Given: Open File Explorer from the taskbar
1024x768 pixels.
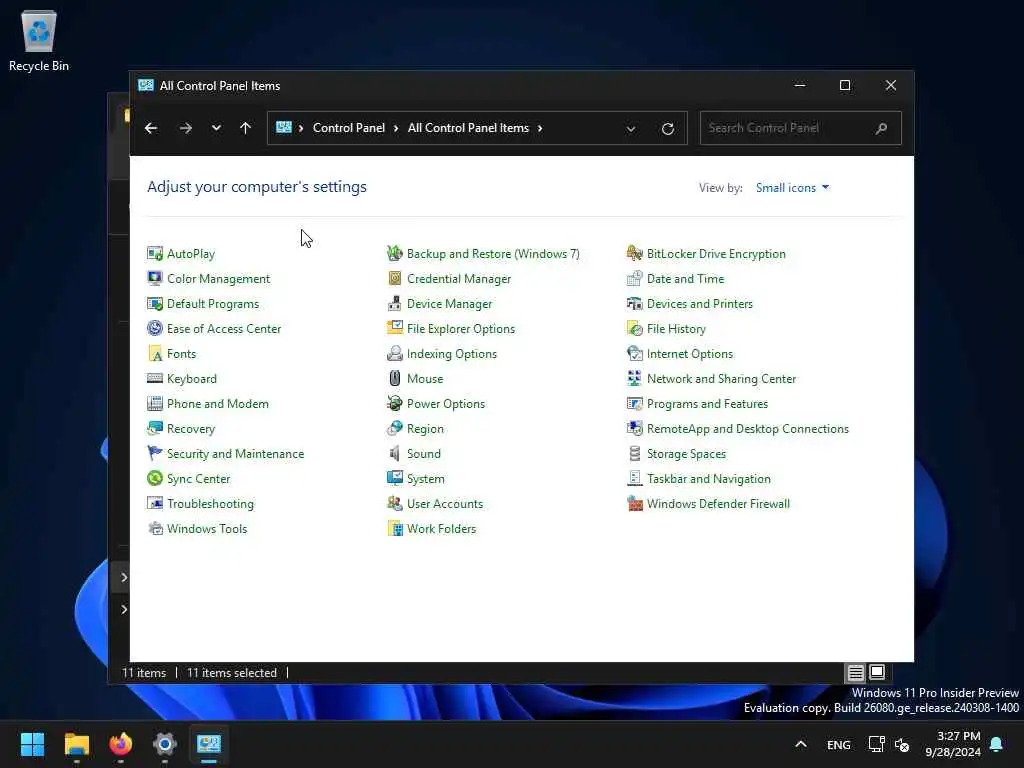Looking at the screenshot, I should coord(76,744).
